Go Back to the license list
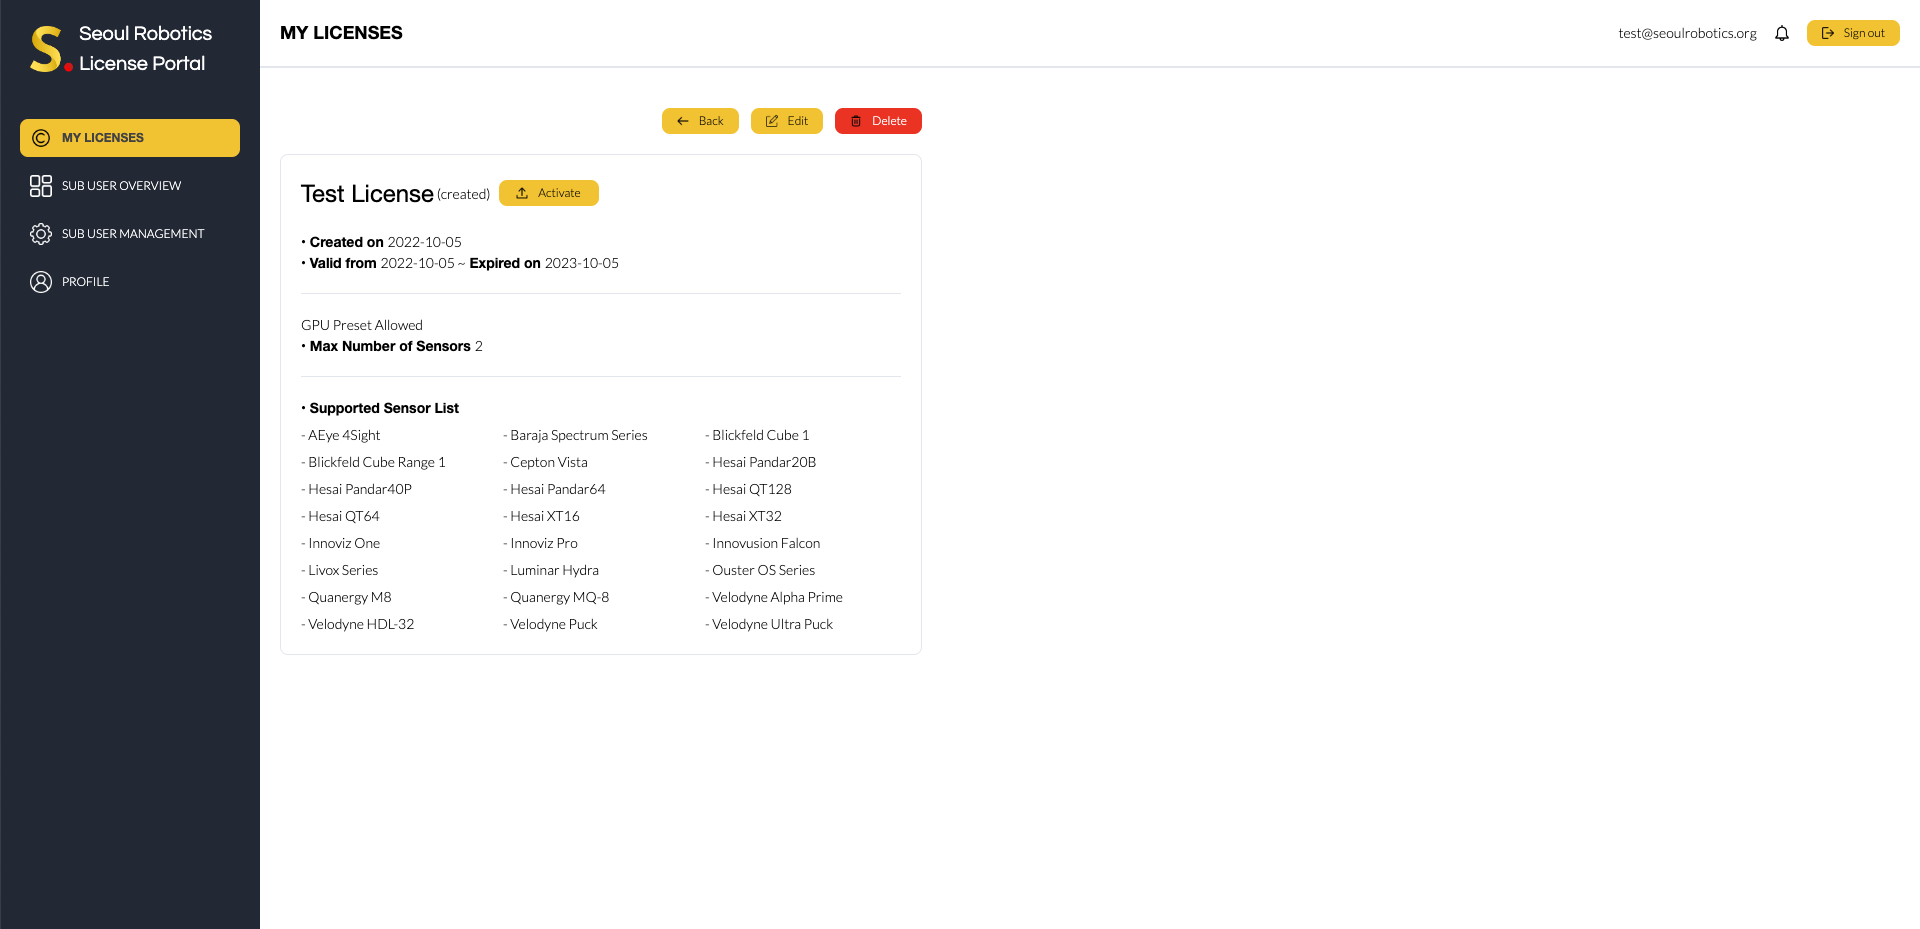This screenshot has height=929, width=1920. [x=700, y=120]
